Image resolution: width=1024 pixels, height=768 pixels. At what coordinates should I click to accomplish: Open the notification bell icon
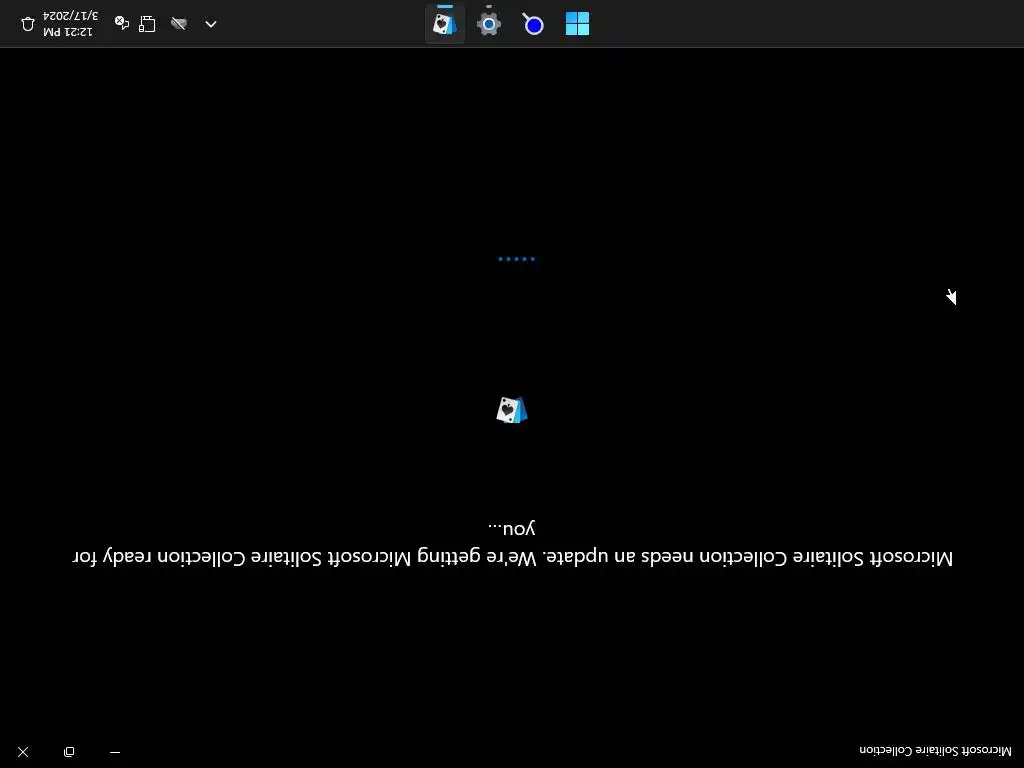tap(27, 24)
